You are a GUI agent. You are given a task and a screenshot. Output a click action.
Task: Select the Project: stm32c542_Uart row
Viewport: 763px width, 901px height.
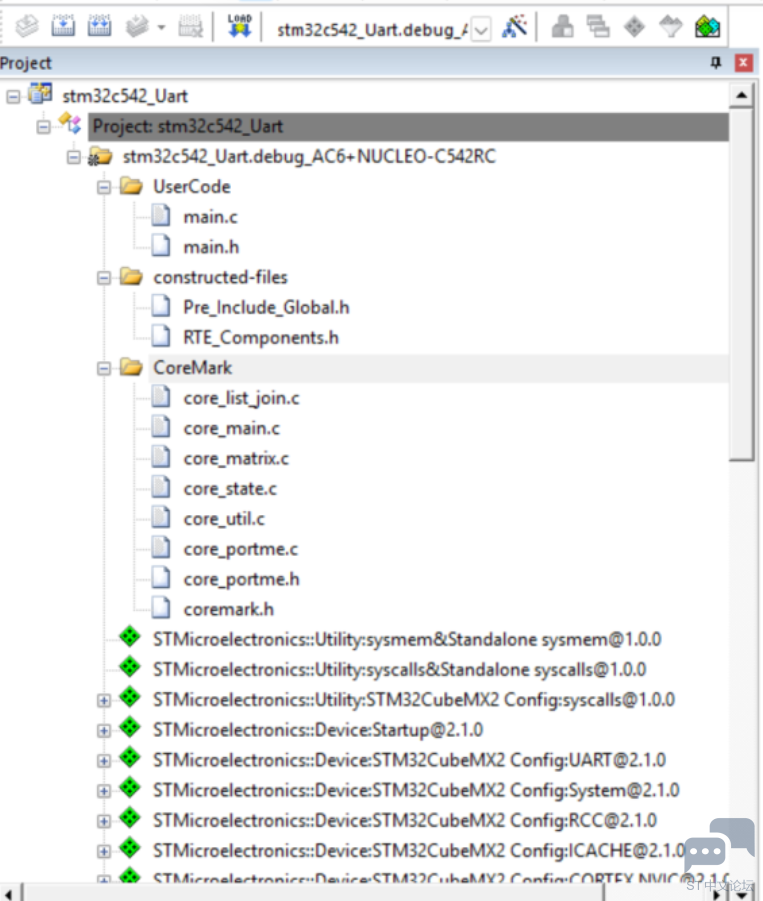408,126
